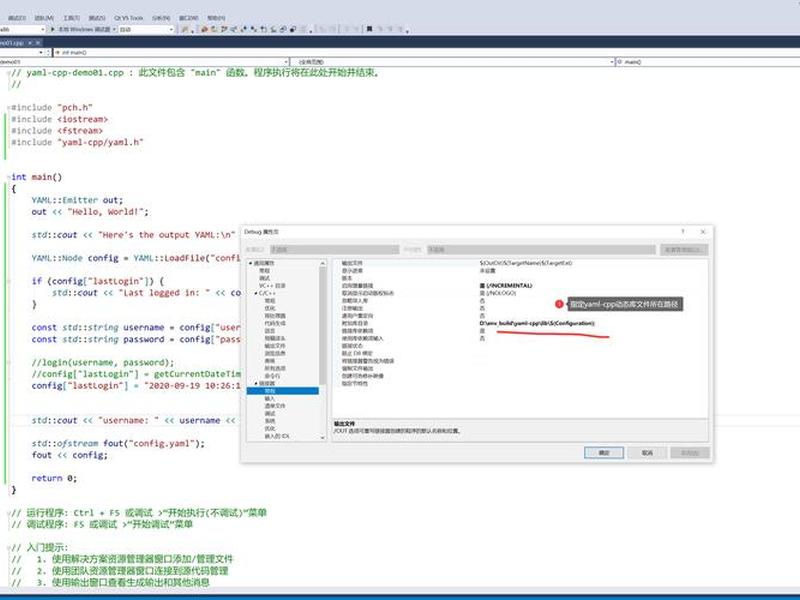Select the 显示进度 property row
This screenshot has height=600, width=800.
[x=520, y=271]
